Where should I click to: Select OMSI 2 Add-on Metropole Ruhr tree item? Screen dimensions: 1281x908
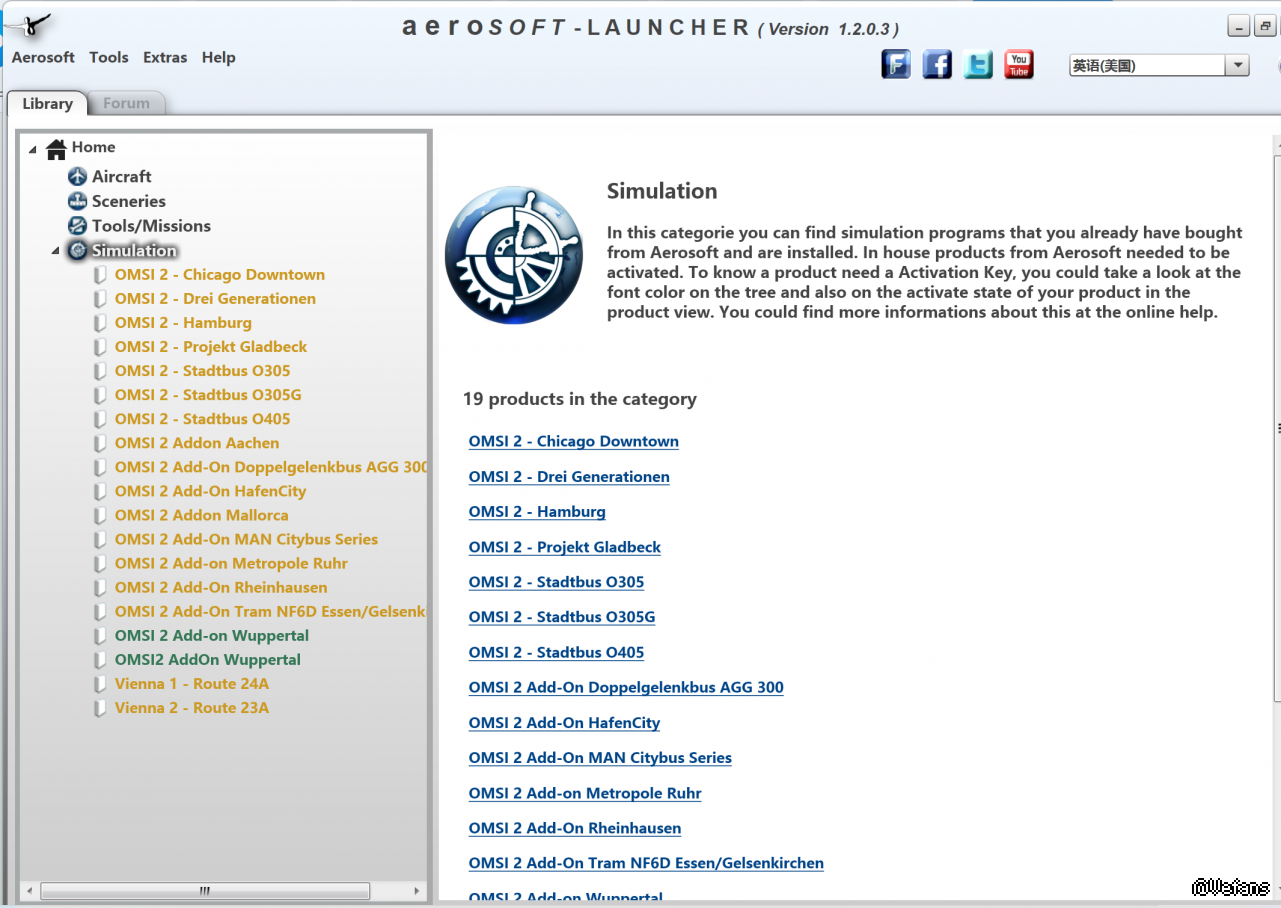pyautogui.click(x=231, y=563)
